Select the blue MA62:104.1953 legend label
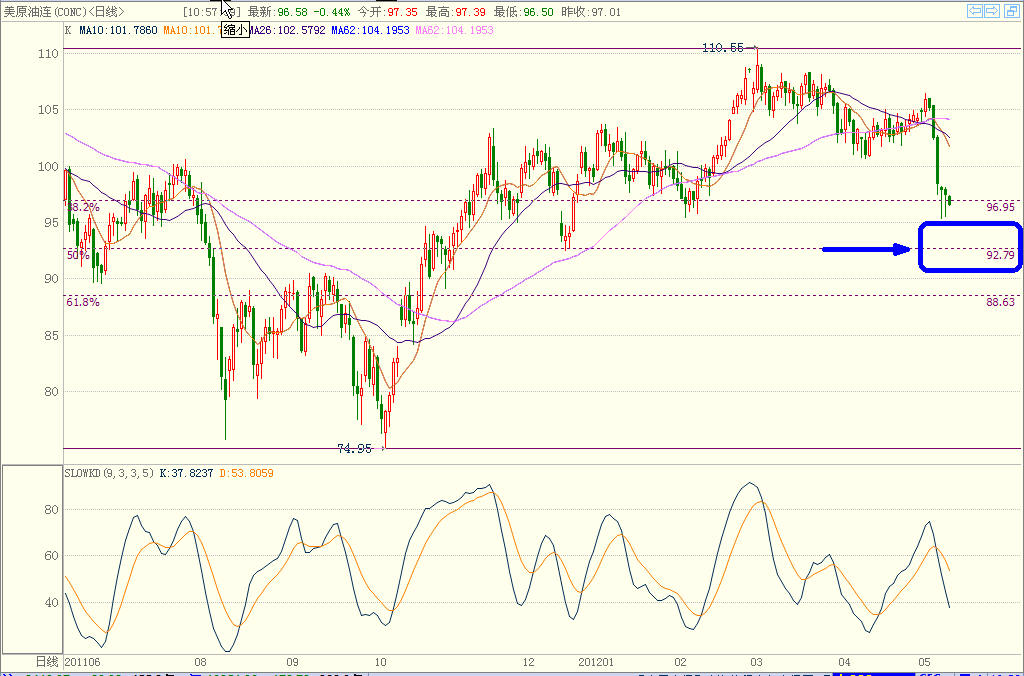1024x676 pixels. click(x=370, y=30)
